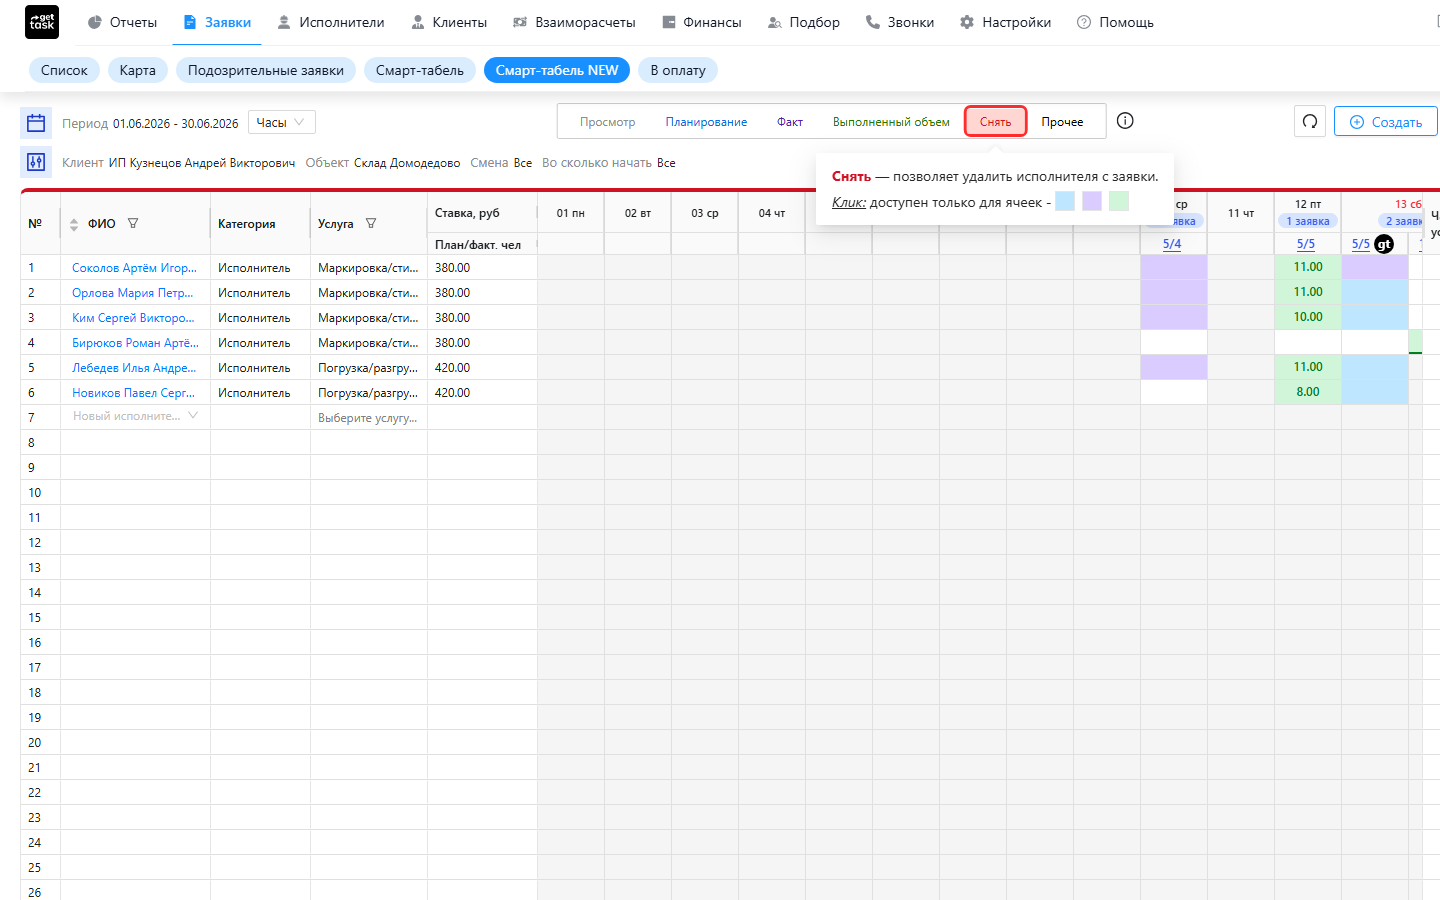This screenshot has height=900, width=1440.
Task: Switch to the Смарт-табель tab
Action: pyautogui.click(x=420, y=70)
